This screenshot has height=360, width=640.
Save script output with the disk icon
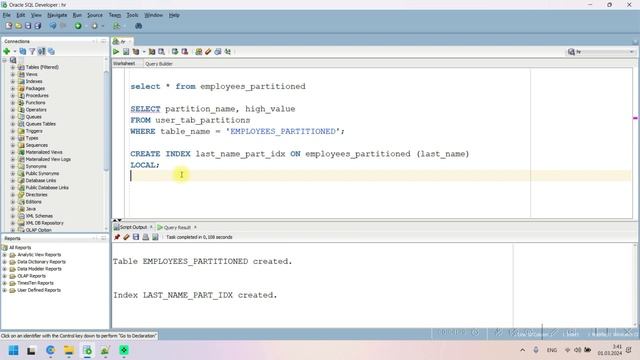click(136, 237)
